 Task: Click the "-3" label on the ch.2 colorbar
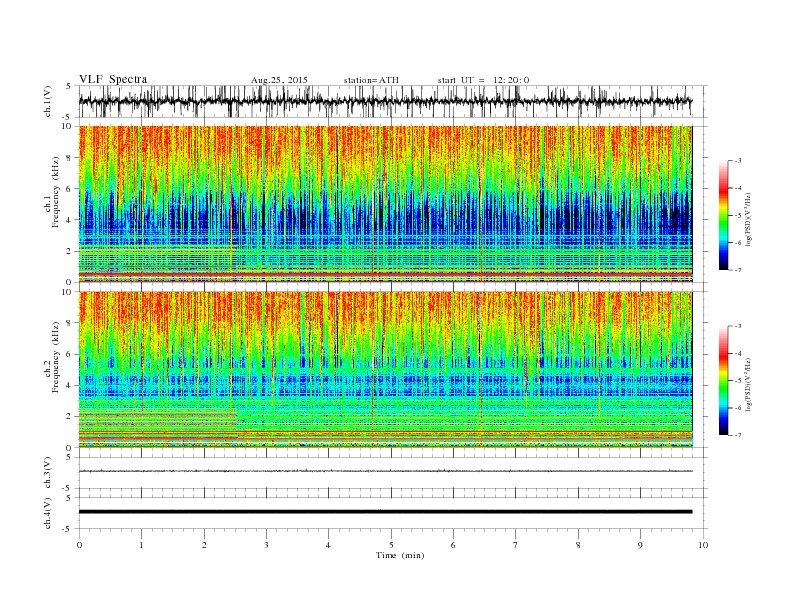(738, 326)
